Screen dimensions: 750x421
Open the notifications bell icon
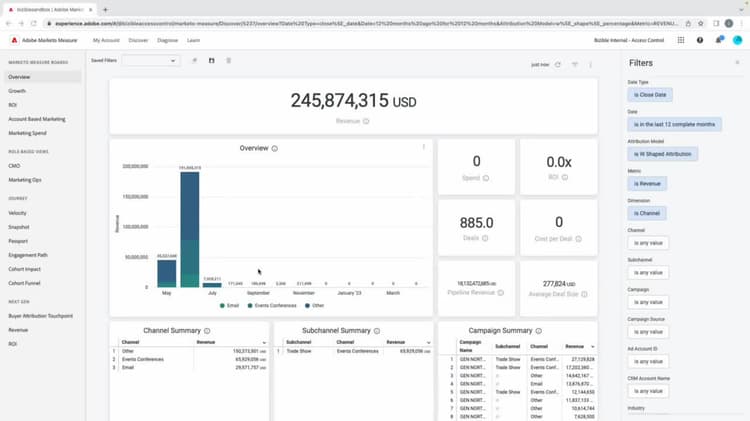coord(718,40)
